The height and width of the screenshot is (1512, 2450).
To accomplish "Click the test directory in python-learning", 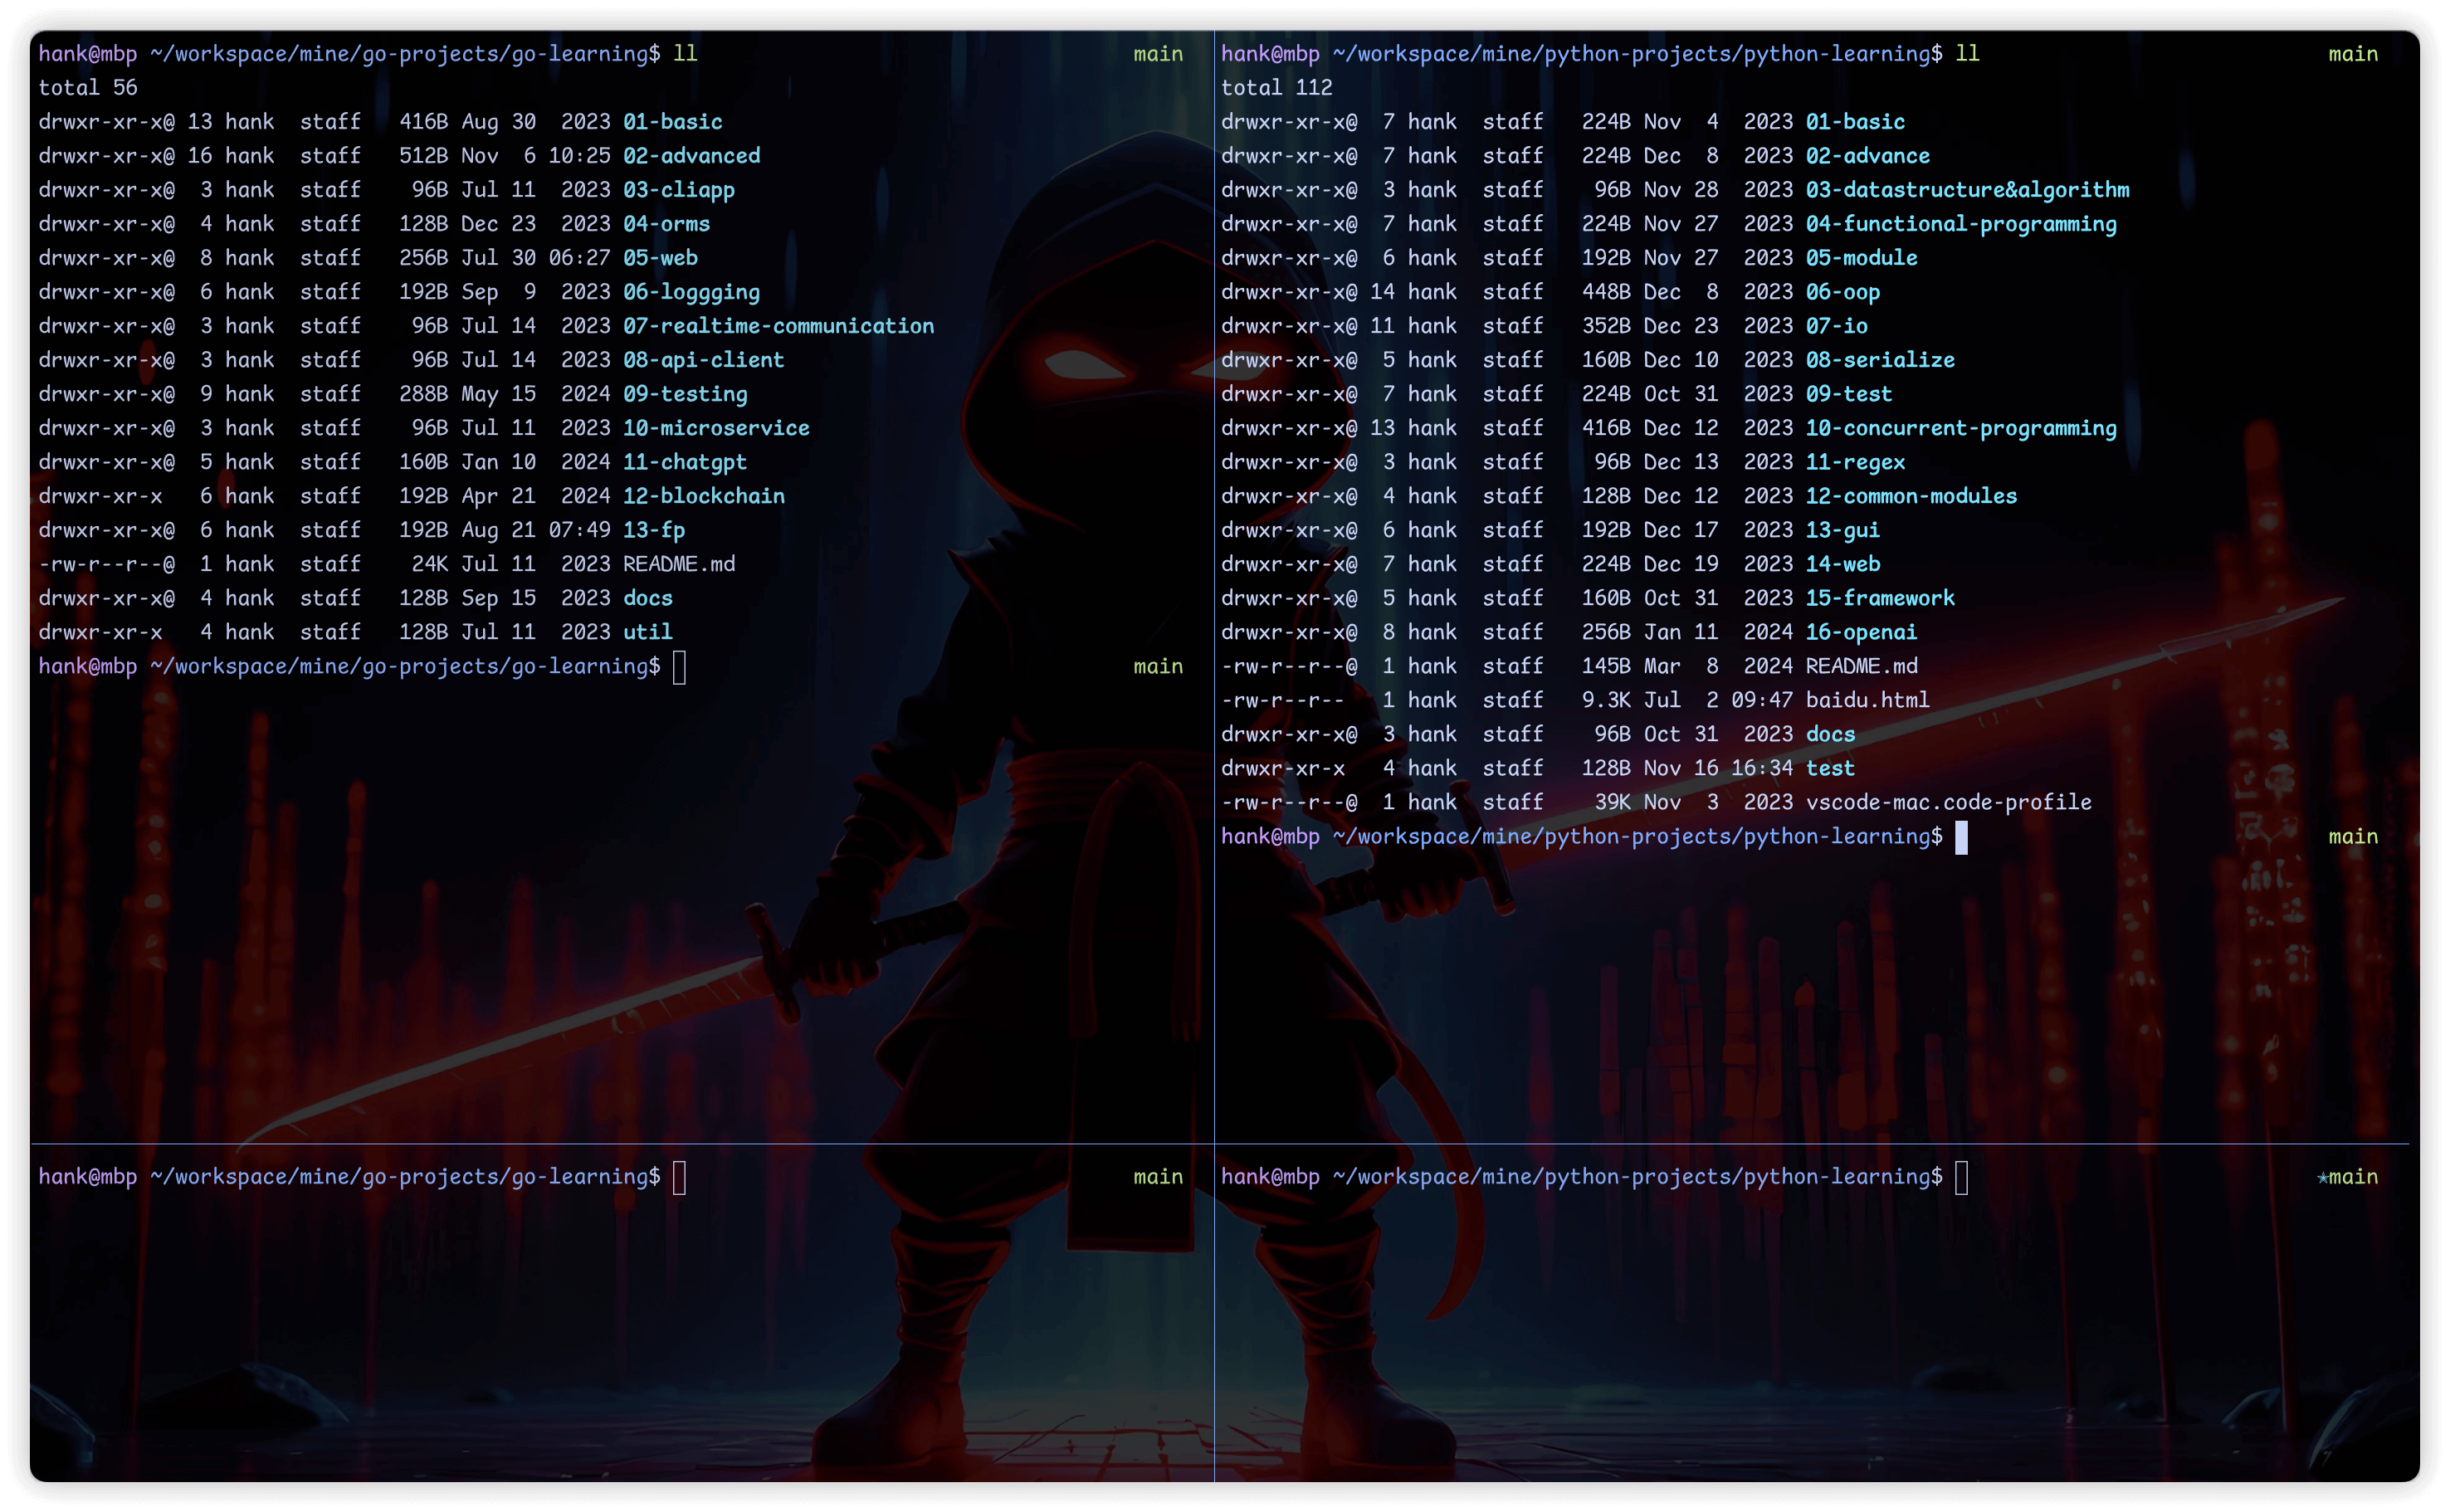I will [1830, 768].
